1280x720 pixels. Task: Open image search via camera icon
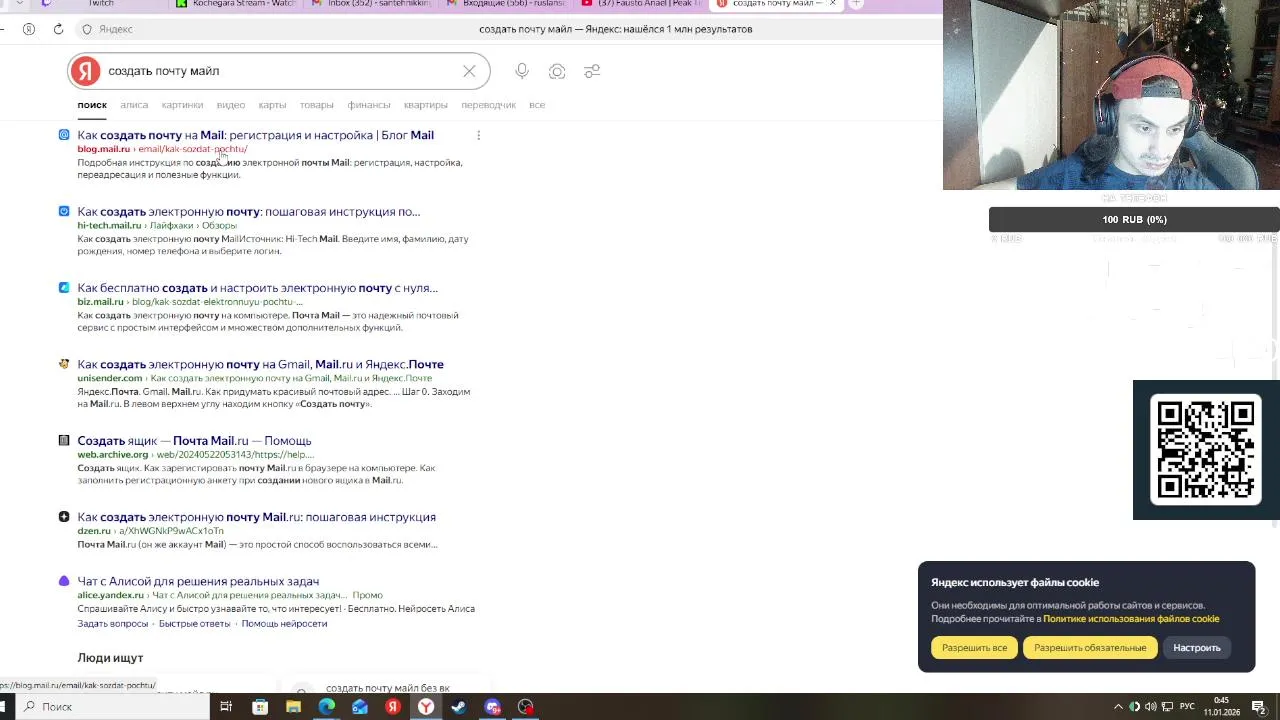[557, 71]
